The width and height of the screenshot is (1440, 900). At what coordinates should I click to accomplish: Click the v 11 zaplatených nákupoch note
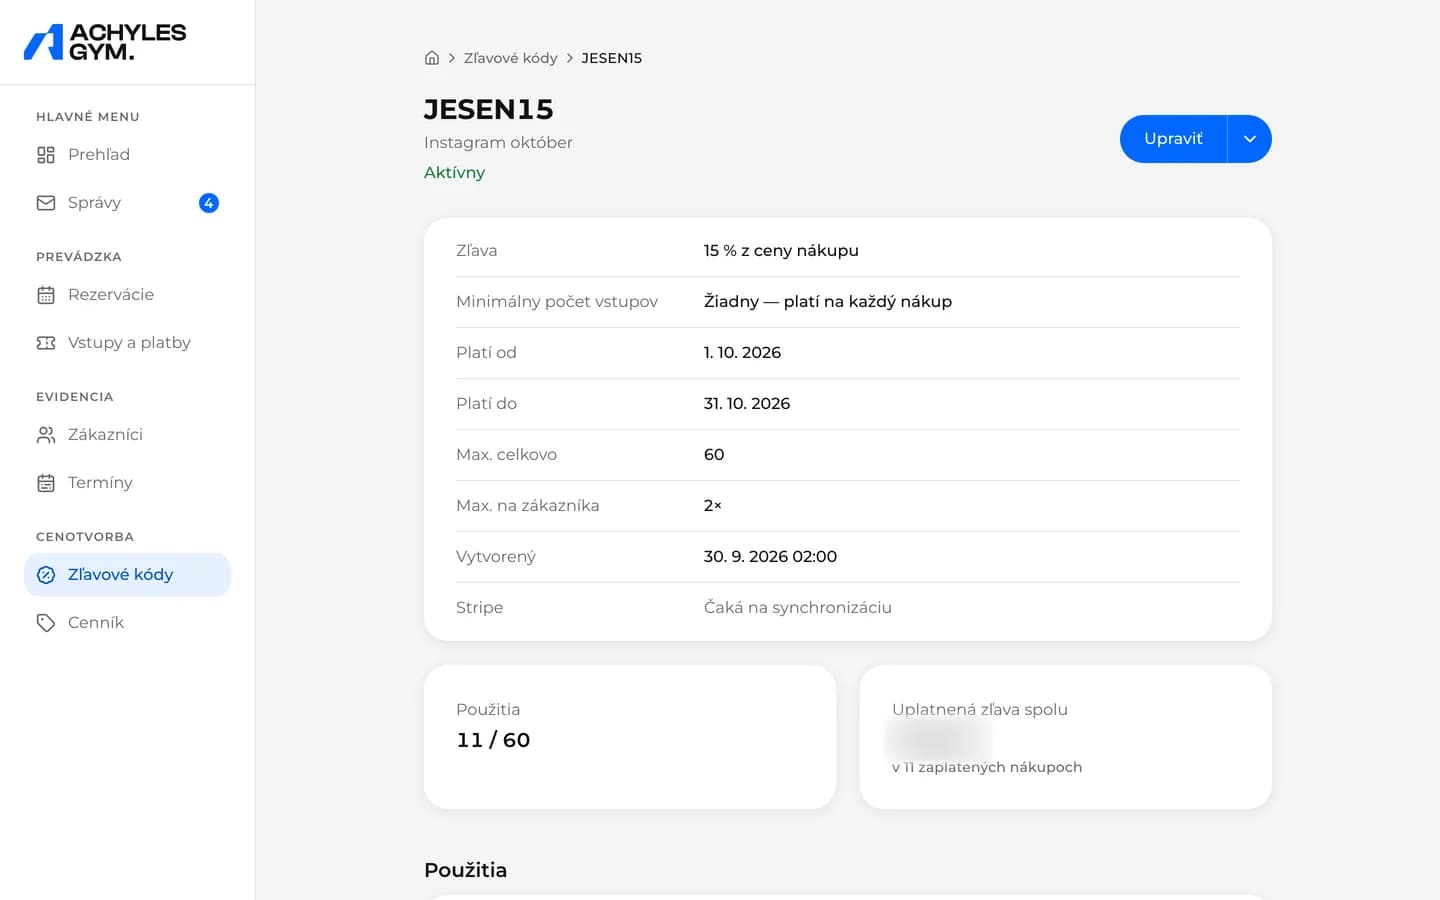(987, 767)
